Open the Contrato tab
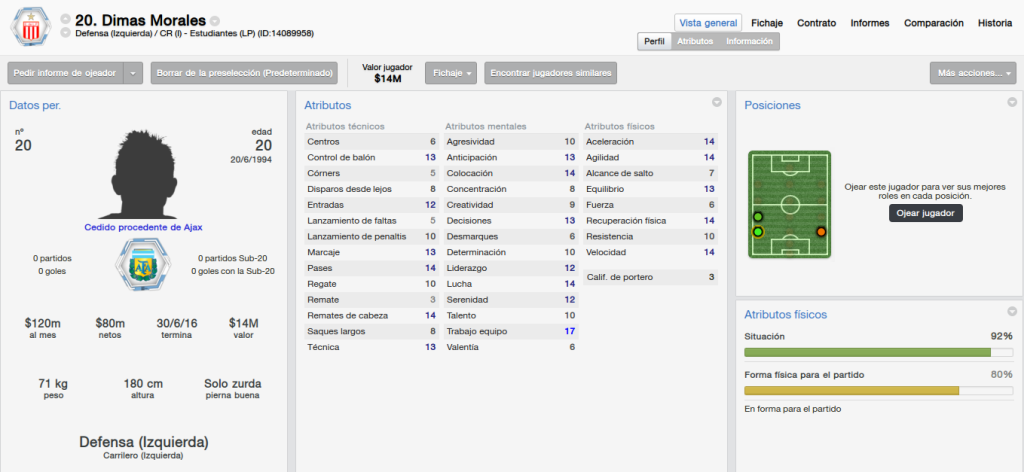Screen dimensions: 1024x472 click(816, 23)
